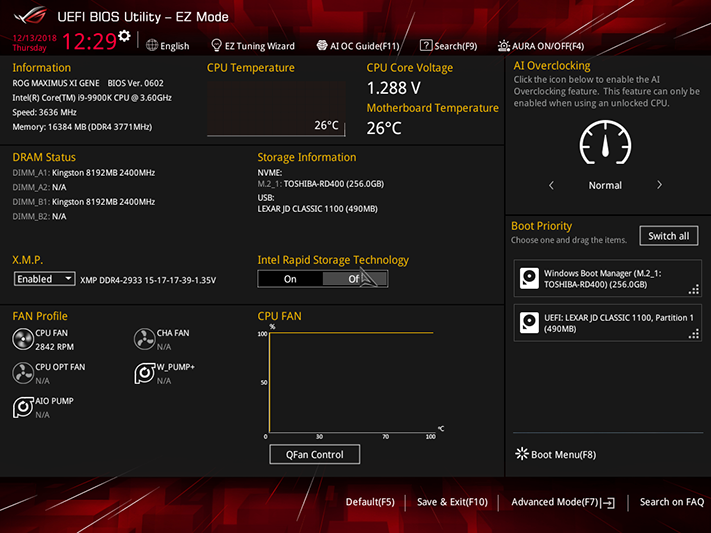
Task: Open QFan Control
Action: [315, 455]
